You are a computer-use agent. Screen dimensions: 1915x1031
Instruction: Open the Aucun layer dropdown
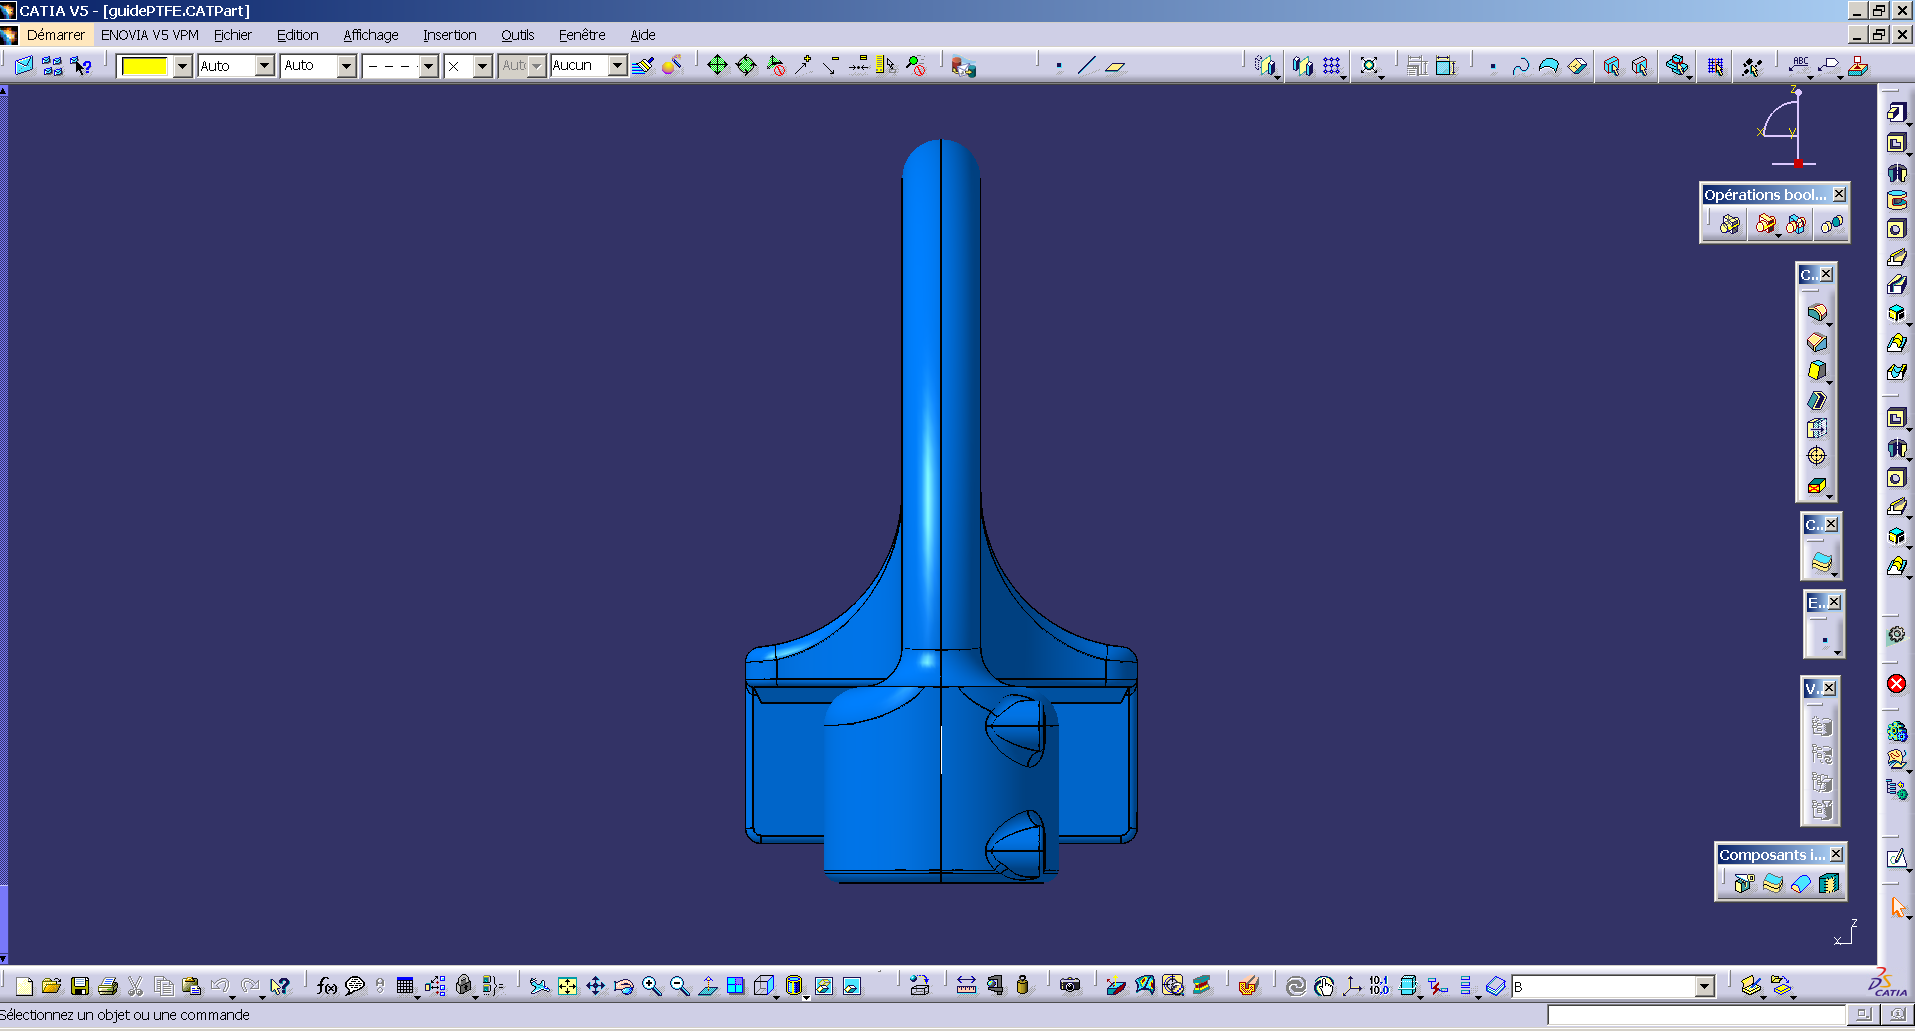617,66
